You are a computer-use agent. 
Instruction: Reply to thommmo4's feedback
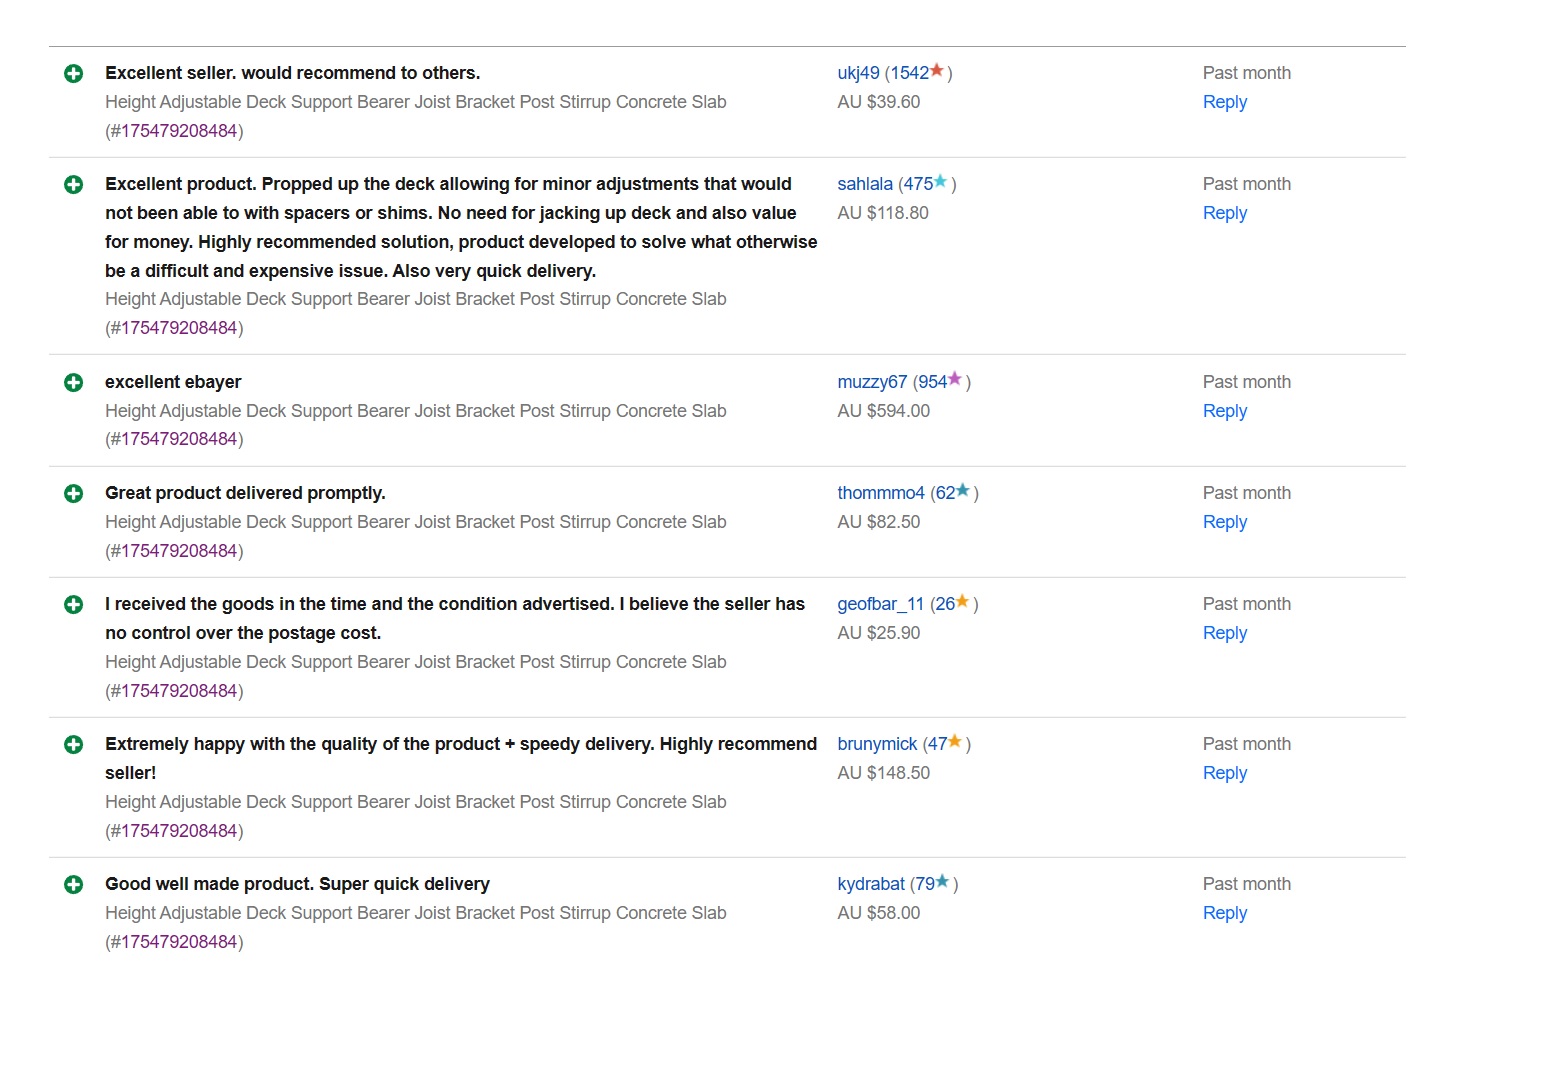coord(1224,522)
